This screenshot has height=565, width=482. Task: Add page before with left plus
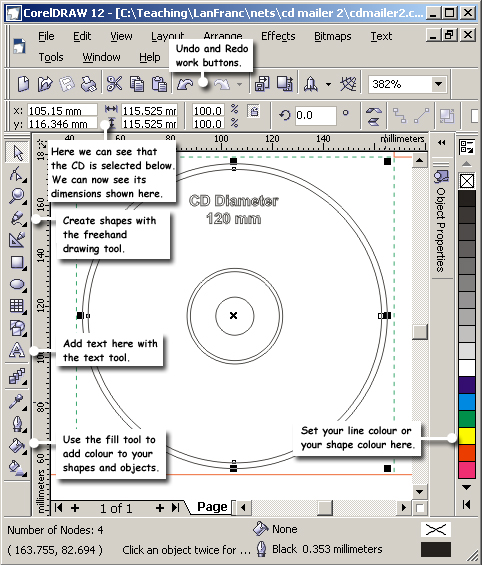[x=75, y=508]
